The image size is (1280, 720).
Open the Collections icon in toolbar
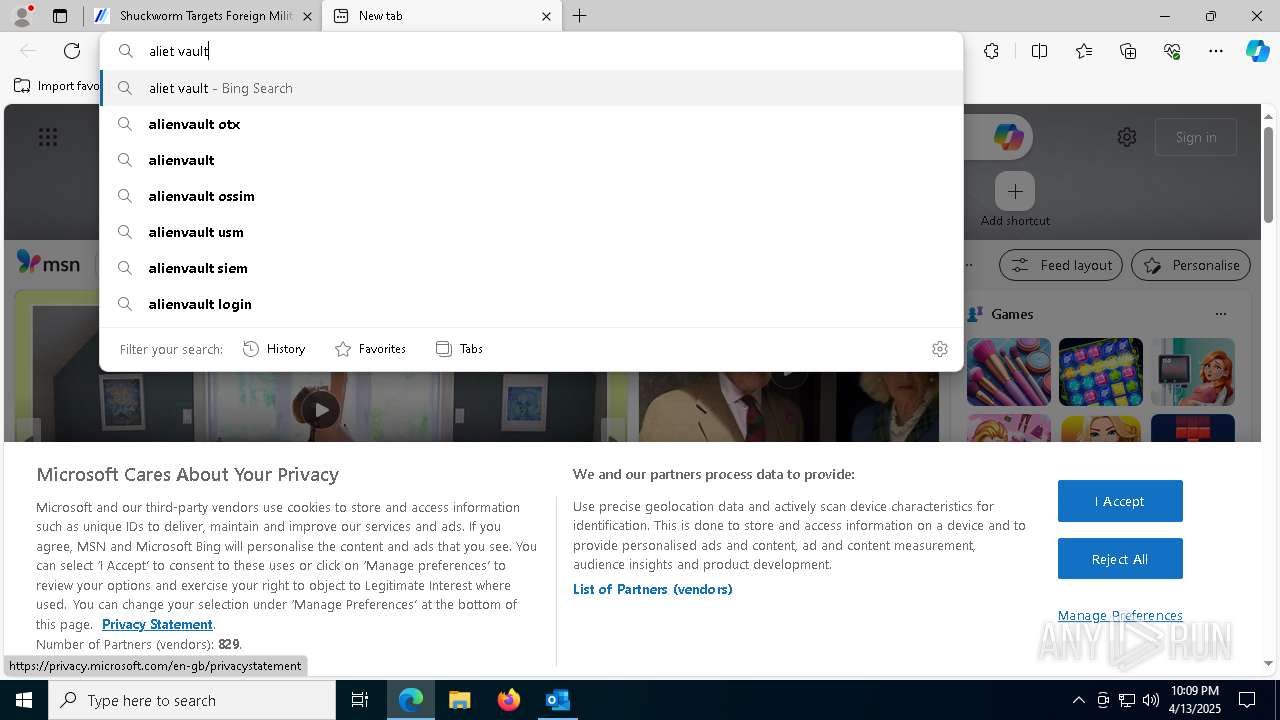(1128, 51)
